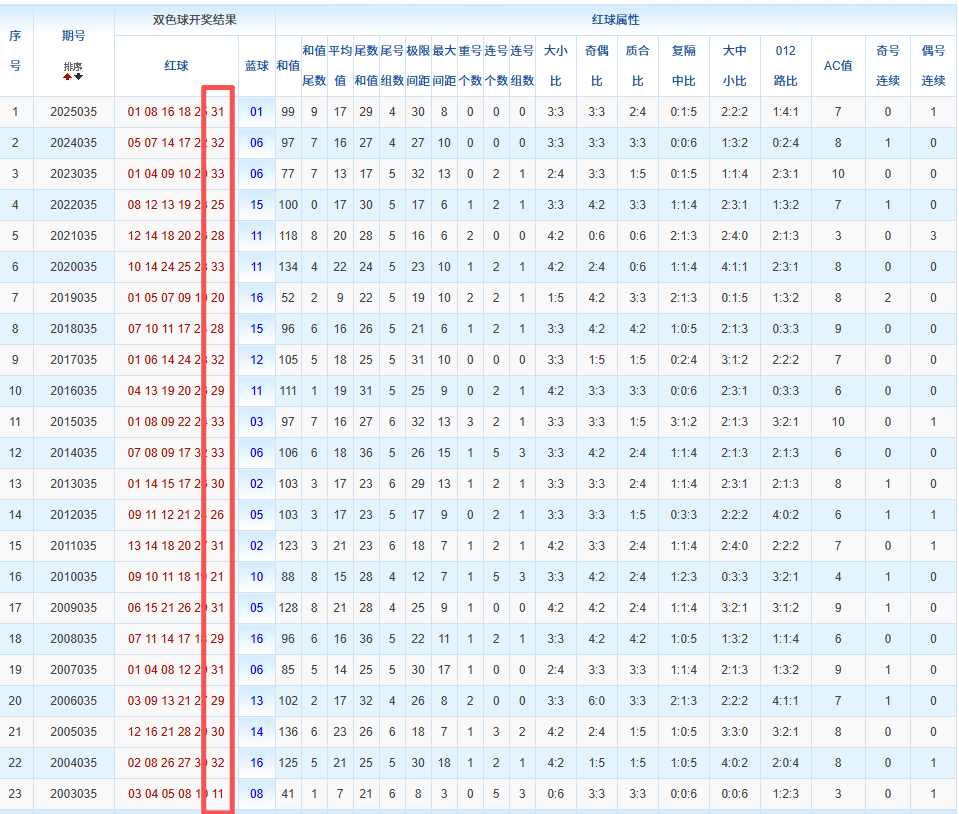Select issue 2003035 in the last row

pos(73,794)
